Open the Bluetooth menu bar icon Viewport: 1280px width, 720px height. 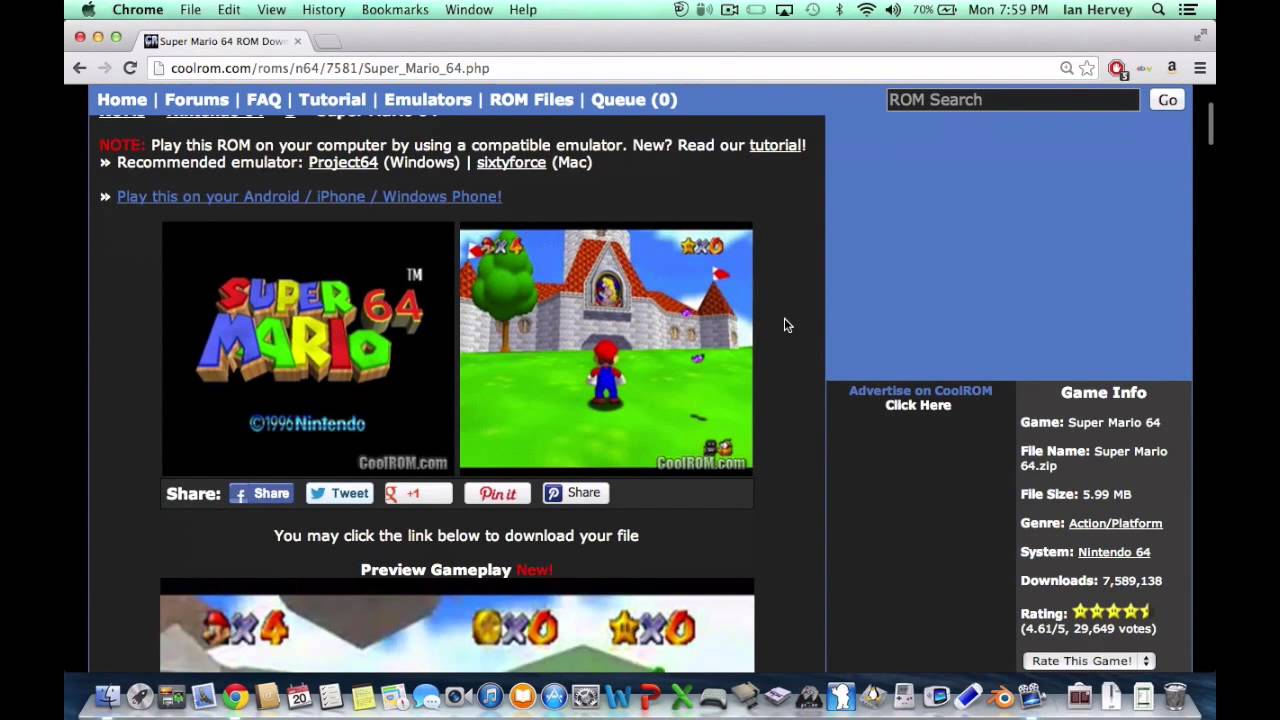pos(839,10)
